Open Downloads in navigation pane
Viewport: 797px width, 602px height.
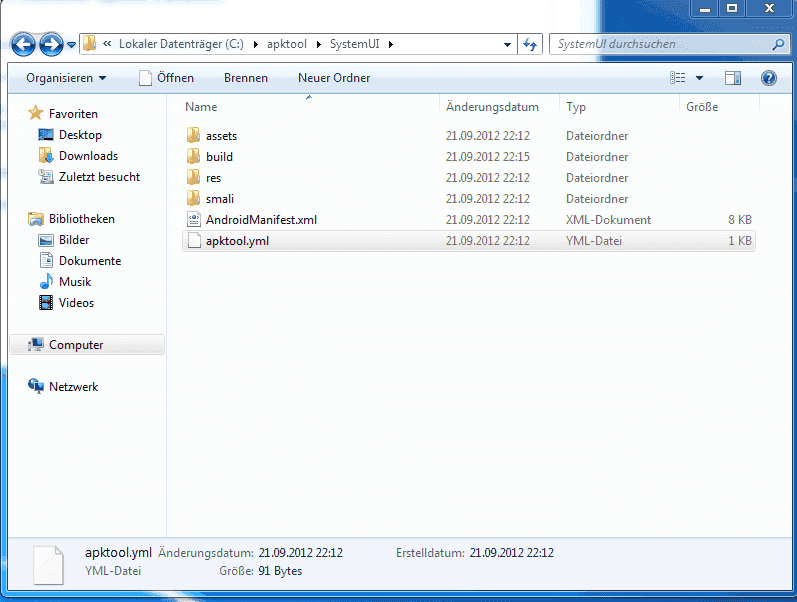[88, 156]
